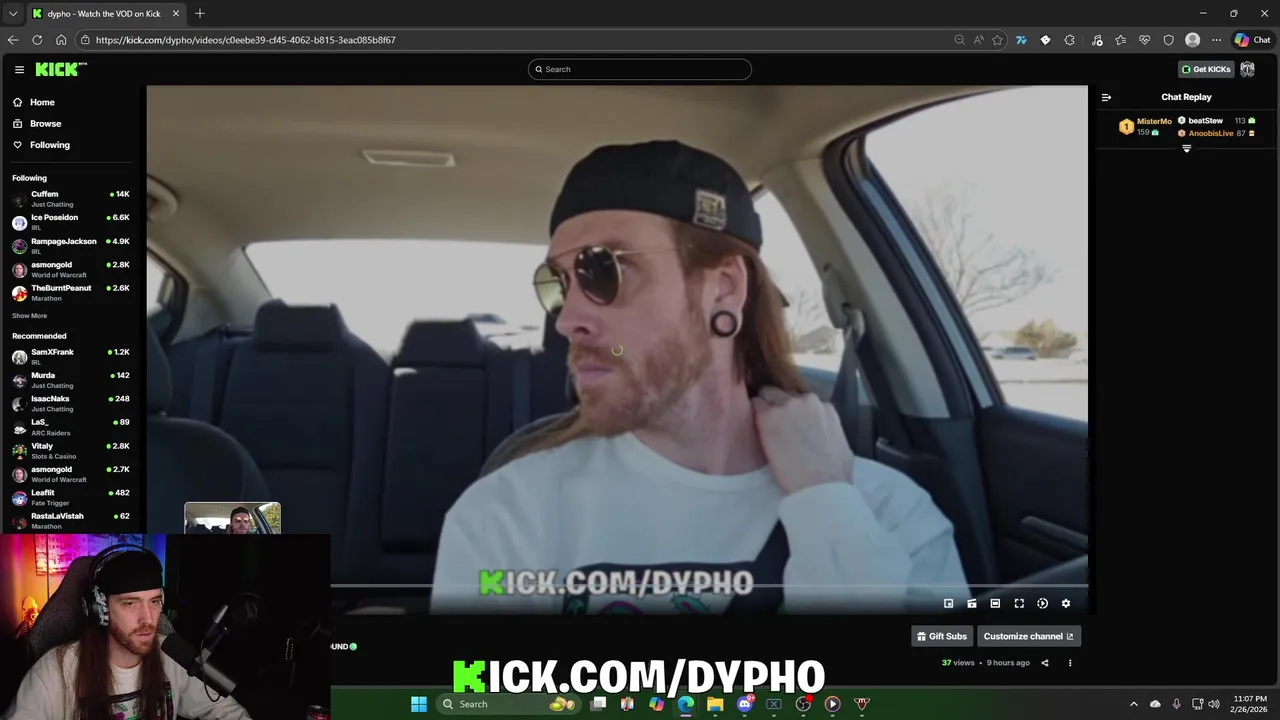Screen dimensions: 1280x720
Task: Open asmongold channel with 2.8K viewers
Action: click(70, 269)
